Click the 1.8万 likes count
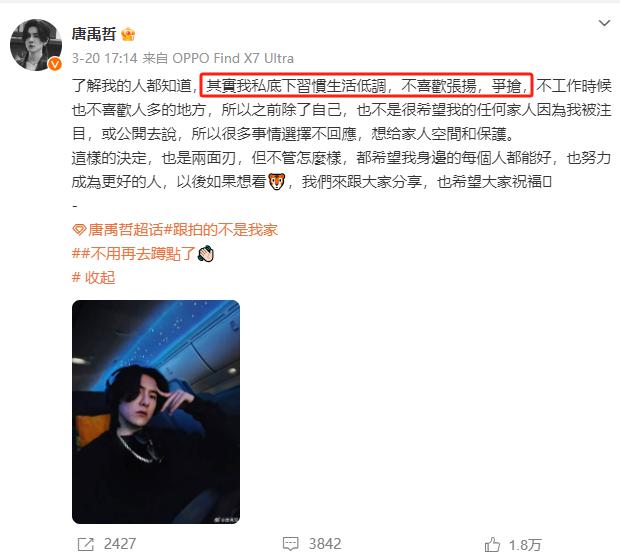Screen dimensions: 620x559 click(x=525, y=545)
